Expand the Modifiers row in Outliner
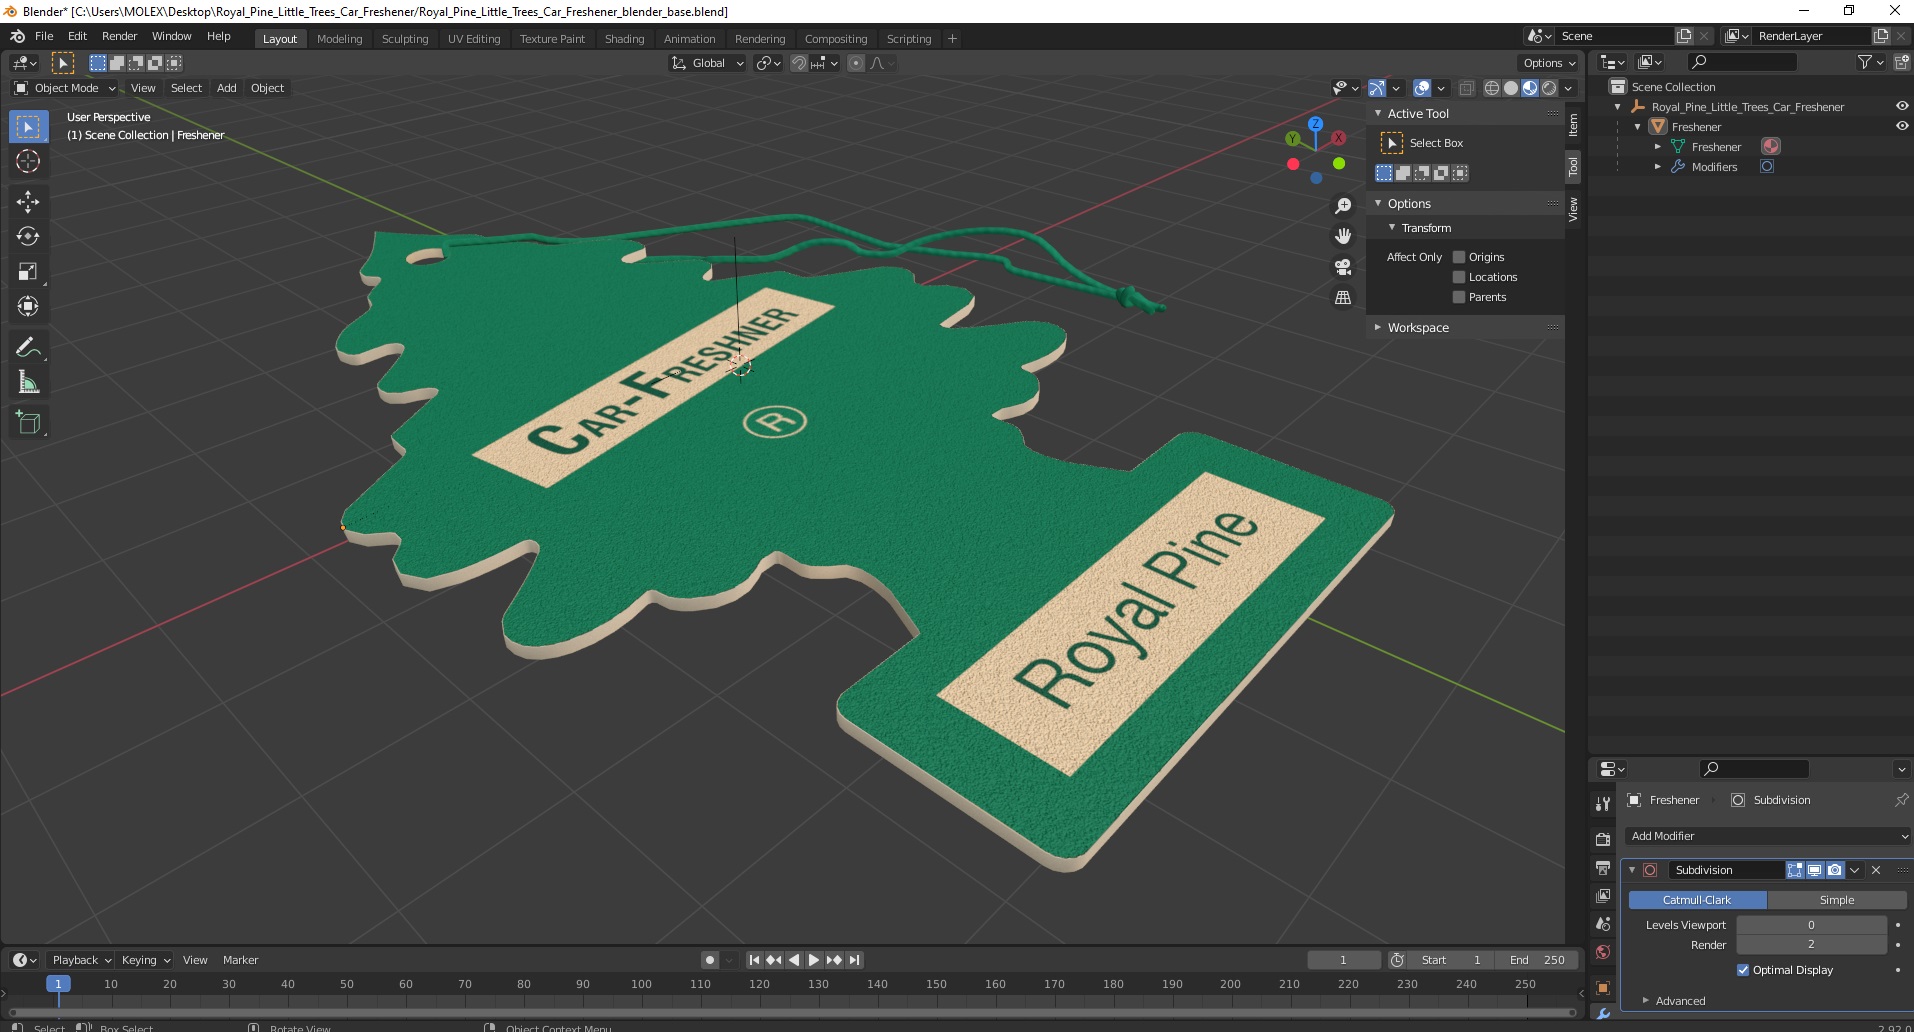Viewport: 1914px width, 1032px height. [1657, 167]
